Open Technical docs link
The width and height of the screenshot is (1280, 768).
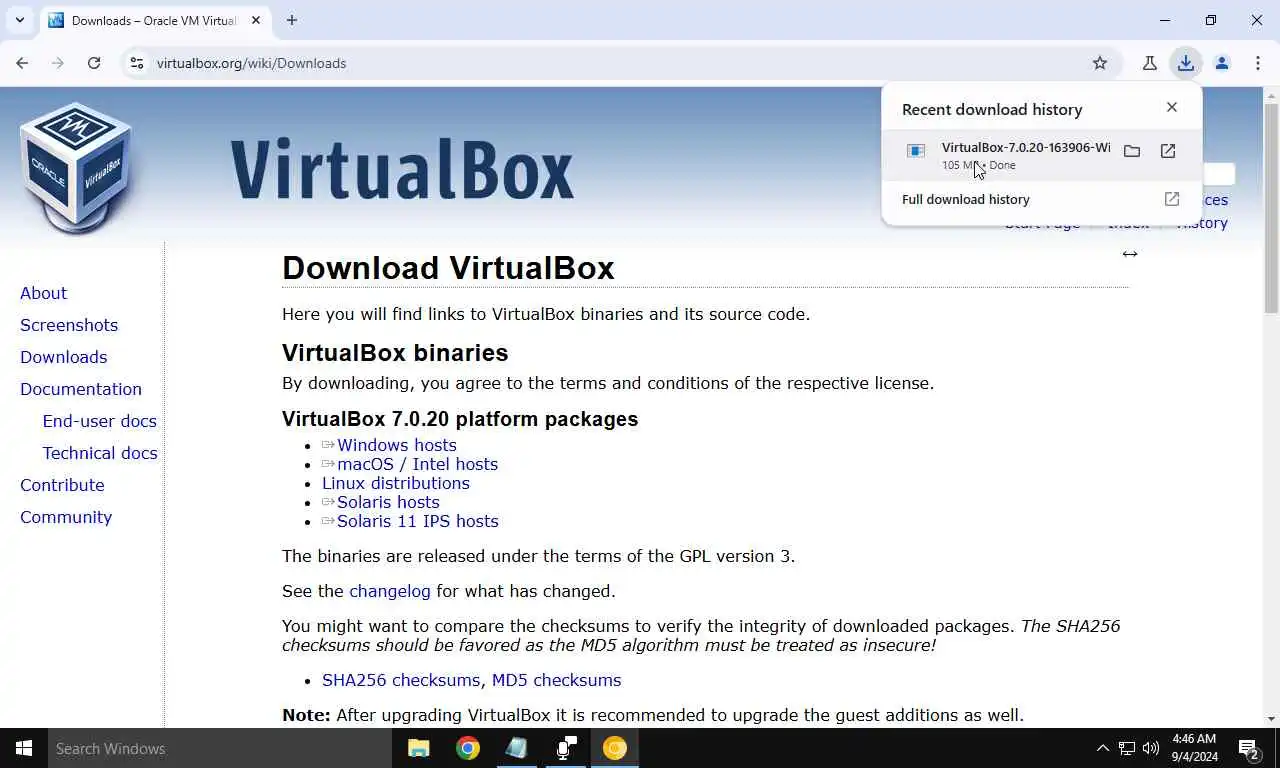(x=100, y=453)
